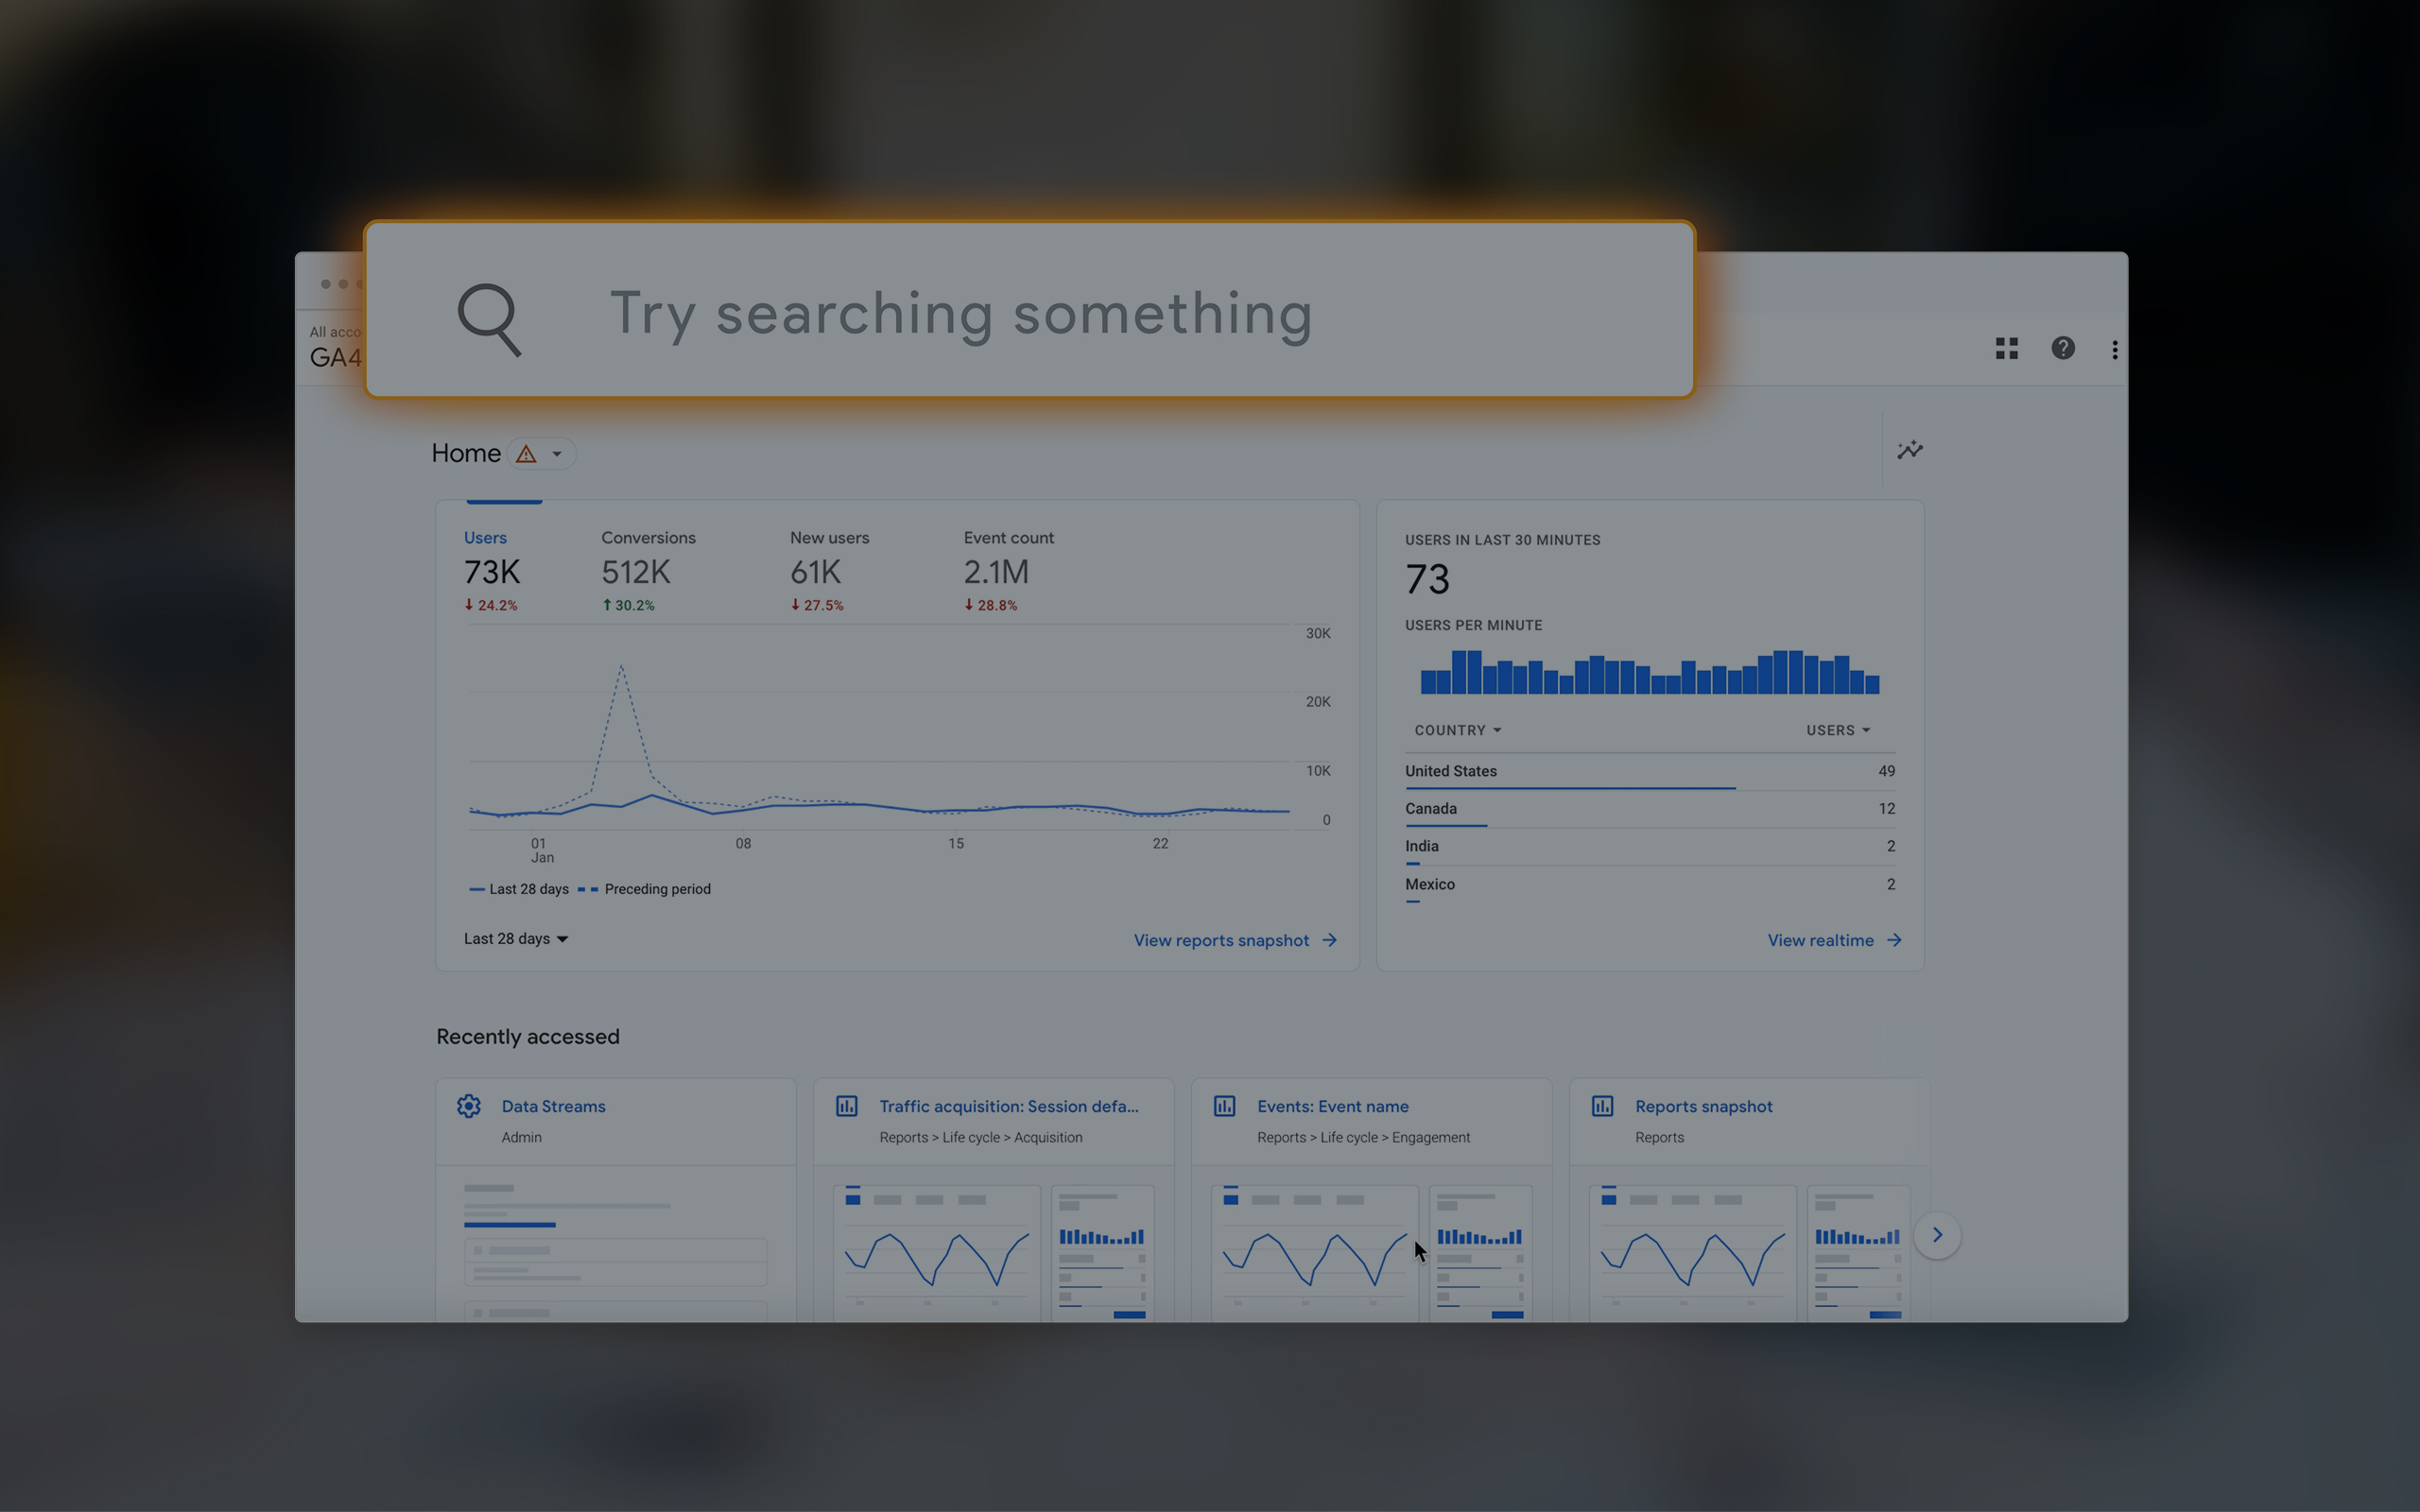Click the Home warning triangle icon
This screenshot has height=1512, width=2420.
(526, 454)
